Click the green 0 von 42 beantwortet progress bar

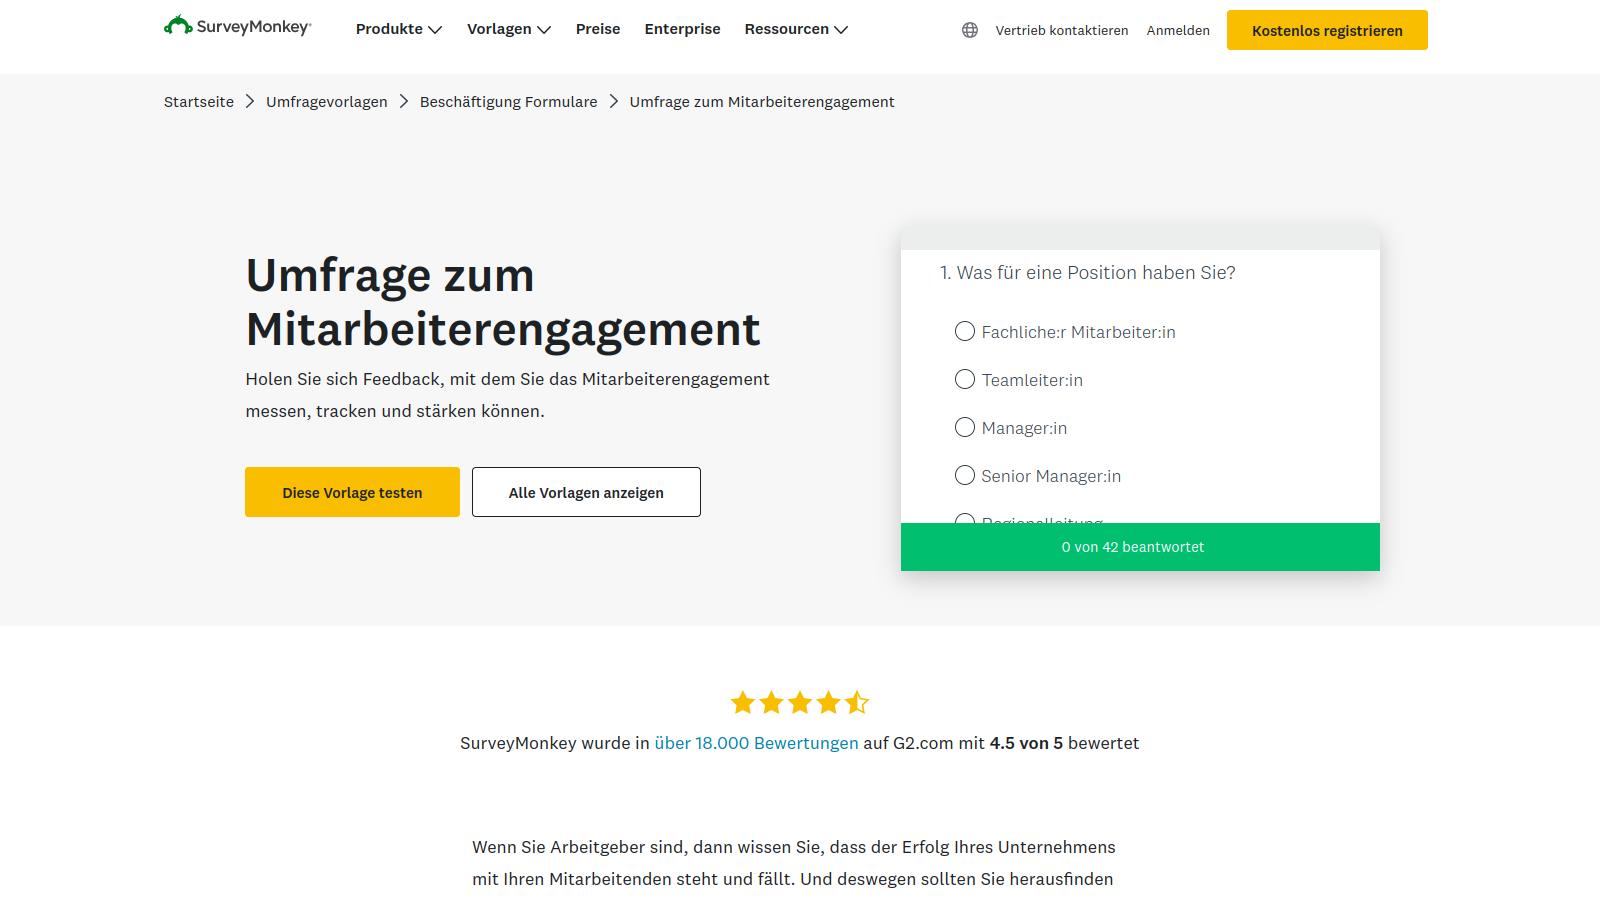[x=1140, y=547]
